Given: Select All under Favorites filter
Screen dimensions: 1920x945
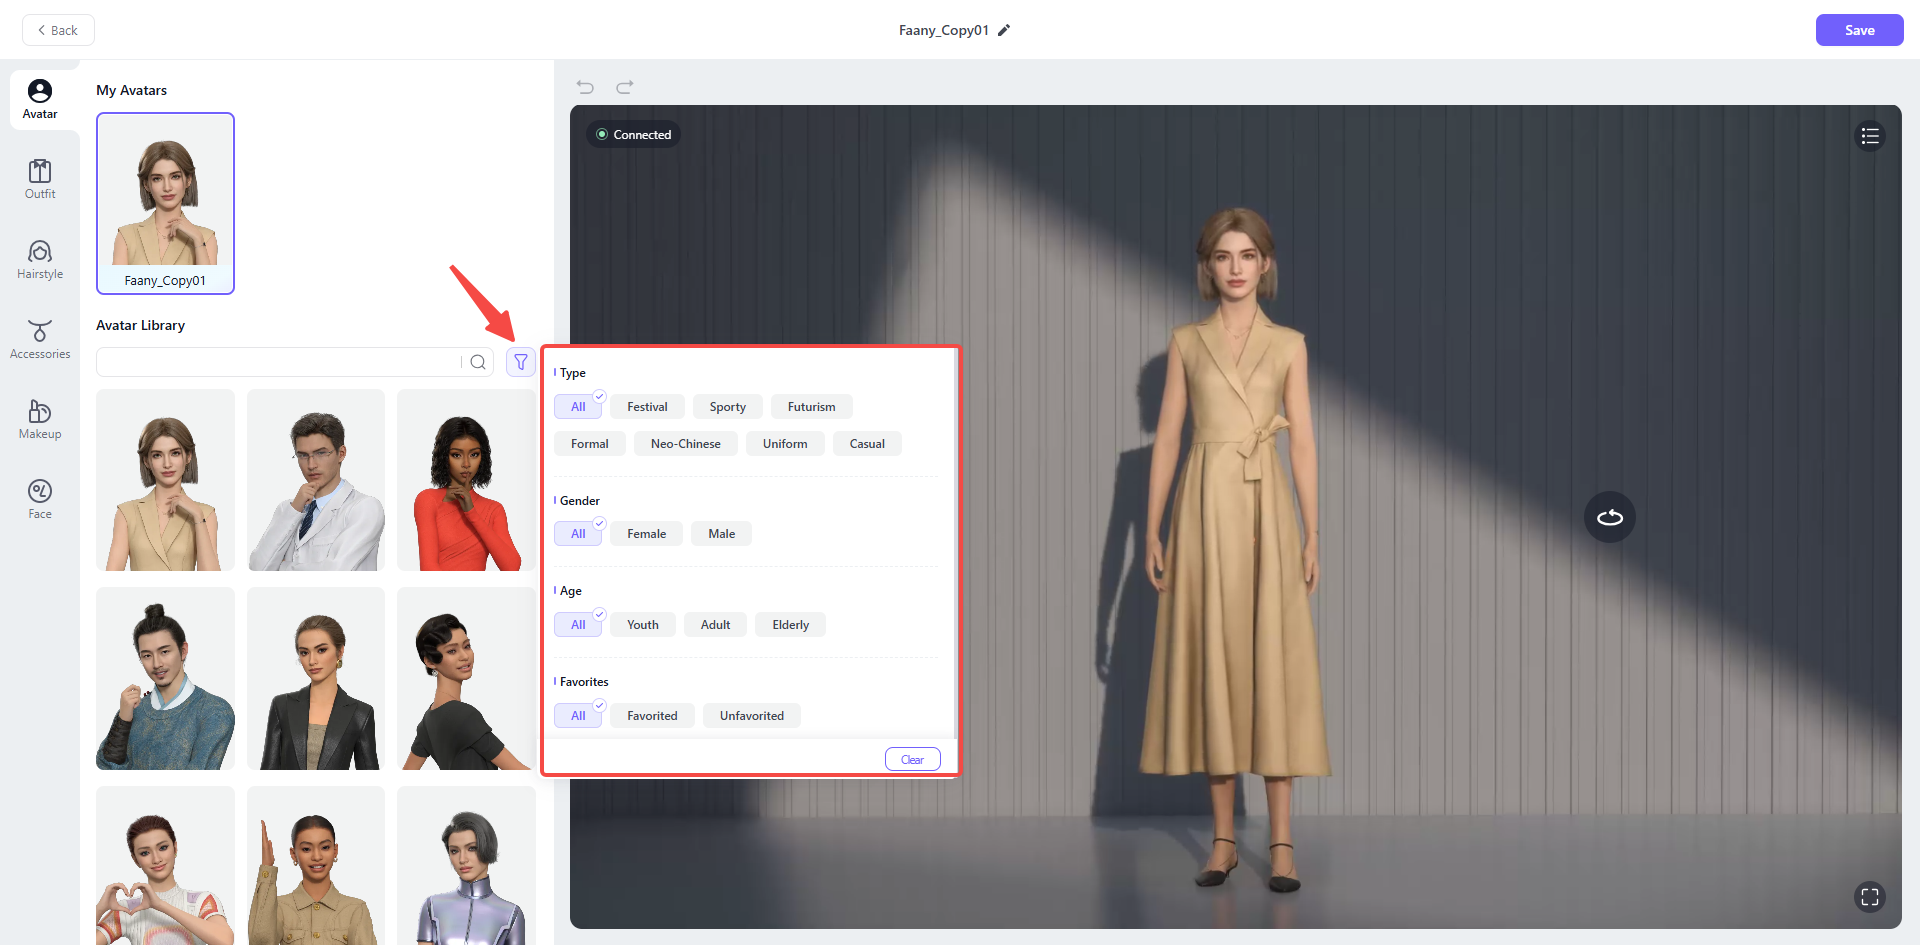Looking at the screenshot, I should coord(578,715).
